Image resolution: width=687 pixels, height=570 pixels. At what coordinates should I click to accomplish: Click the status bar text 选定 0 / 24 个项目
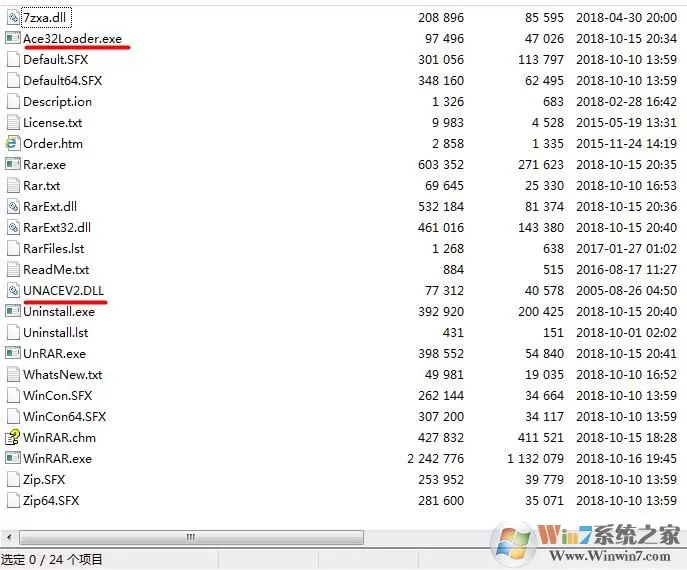tap(51, 559)
